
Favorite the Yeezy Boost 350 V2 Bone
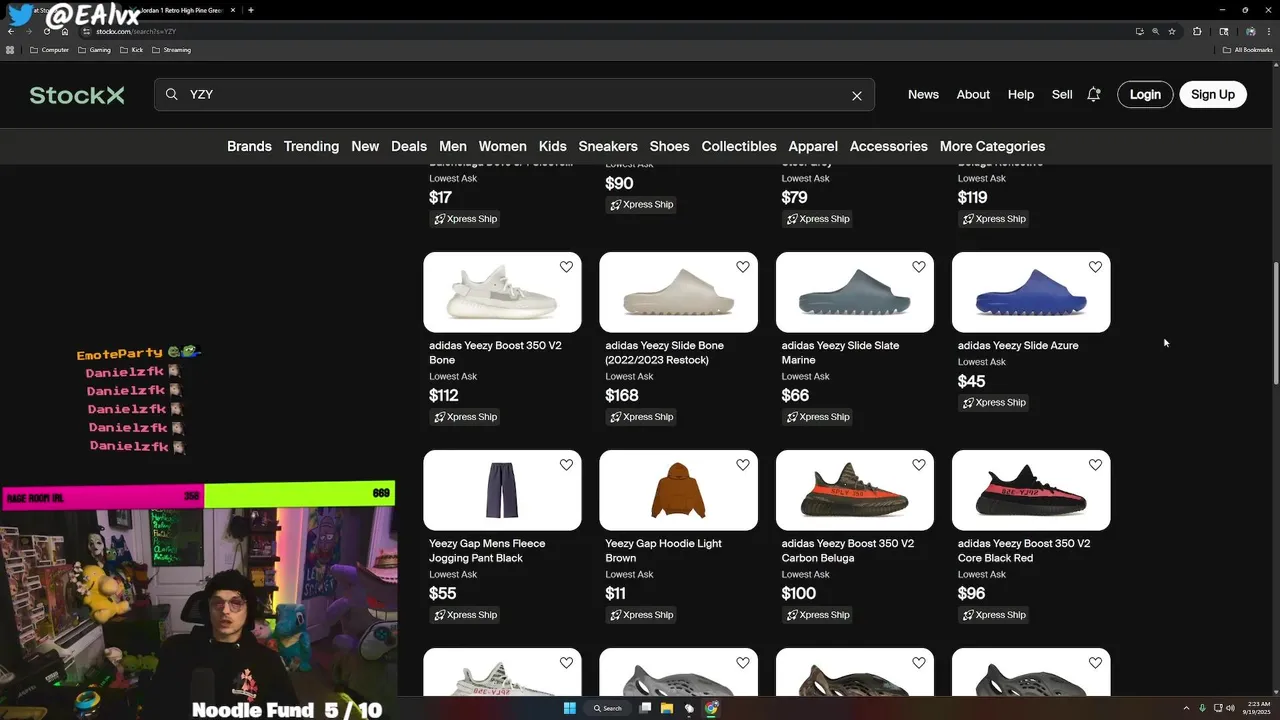pyautogui.click(x=566, y=267)
